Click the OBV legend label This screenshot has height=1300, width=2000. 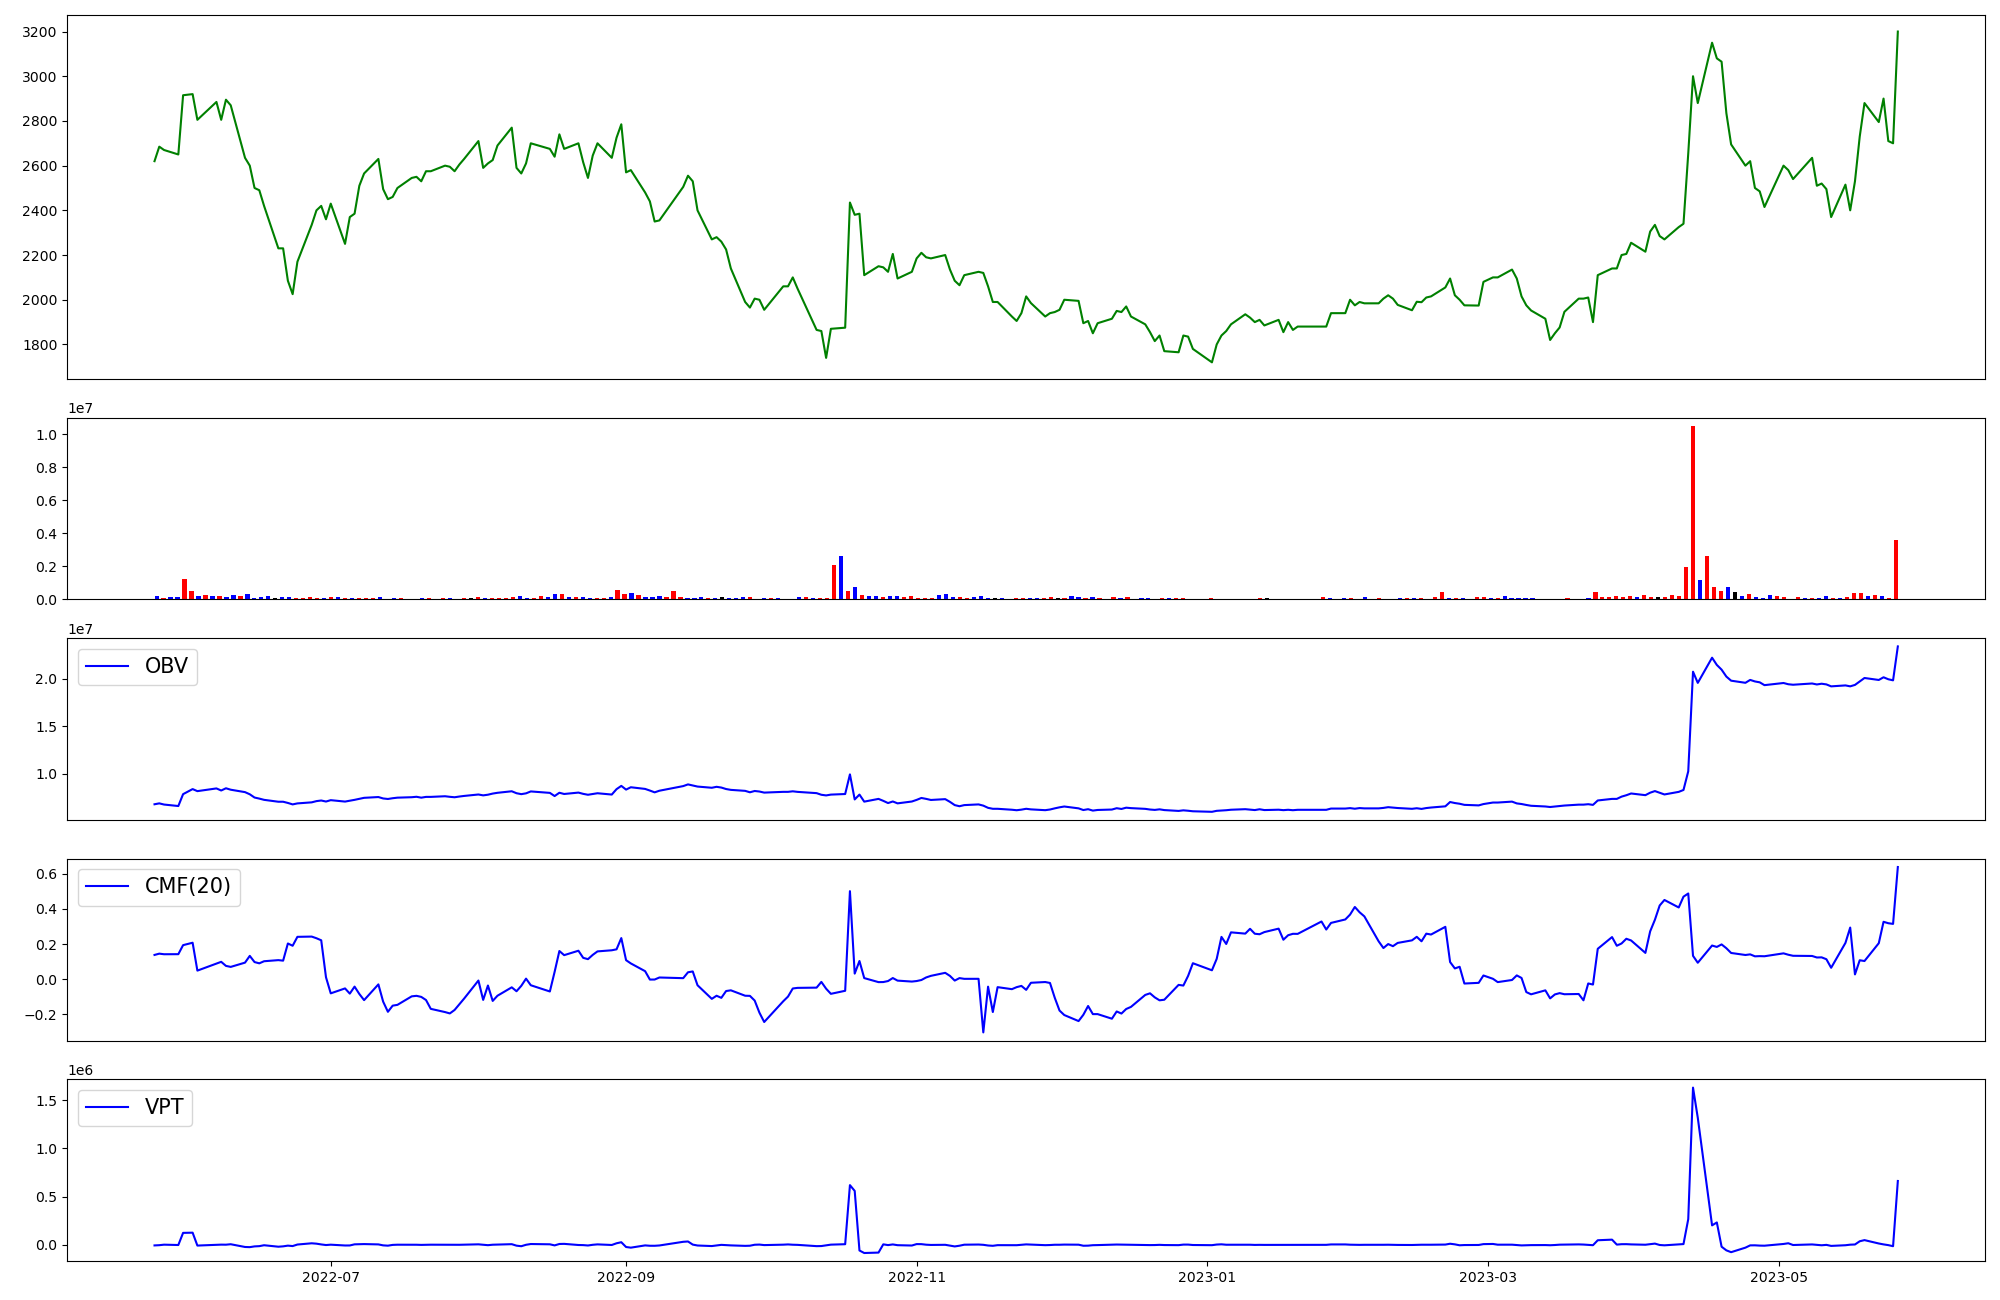[x=166, y=666]
